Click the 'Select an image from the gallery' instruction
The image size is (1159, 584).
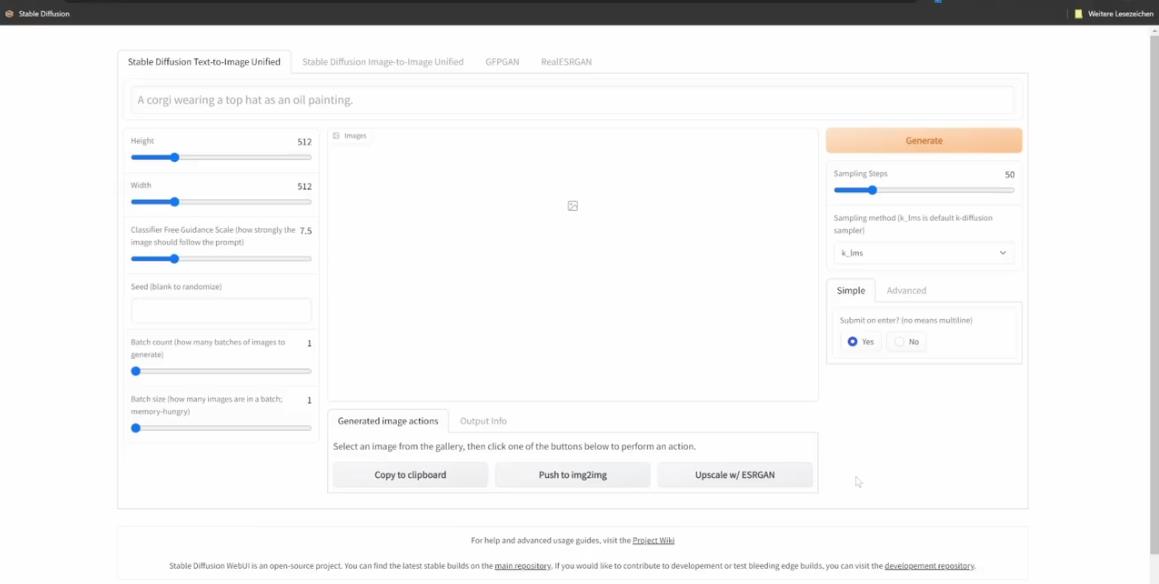(514, 447)
